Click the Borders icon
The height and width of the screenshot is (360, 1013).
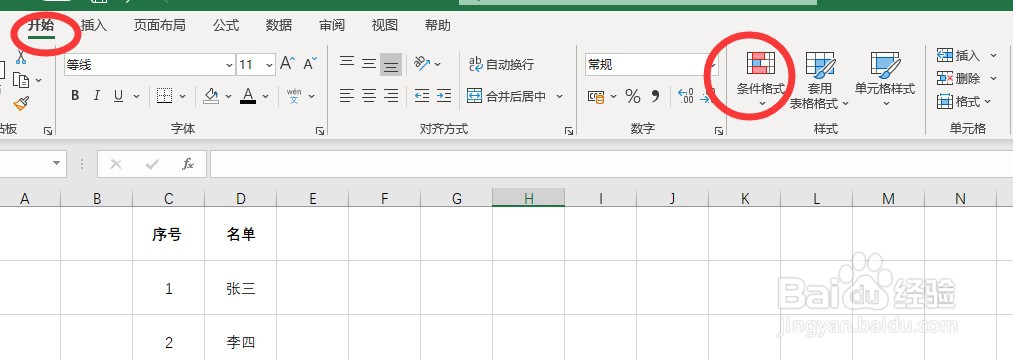[x=165, y=96]
